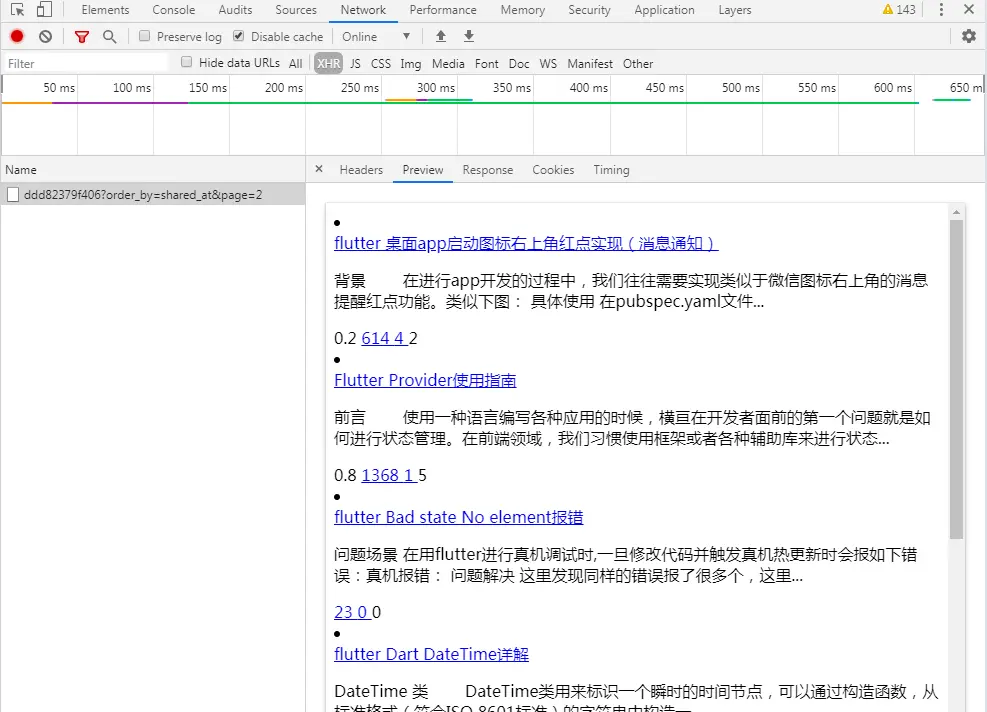Open the Memory tab
Image resolution: width=987 pixels, height=712 pixels.
523,10
